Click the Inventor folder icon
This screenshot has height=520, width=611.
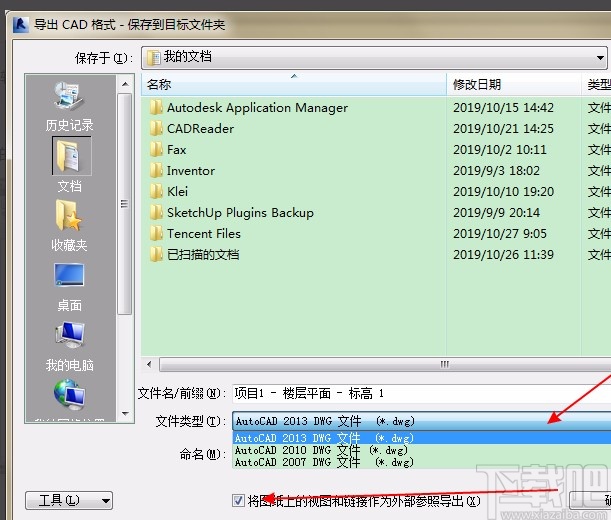[156, 170]
